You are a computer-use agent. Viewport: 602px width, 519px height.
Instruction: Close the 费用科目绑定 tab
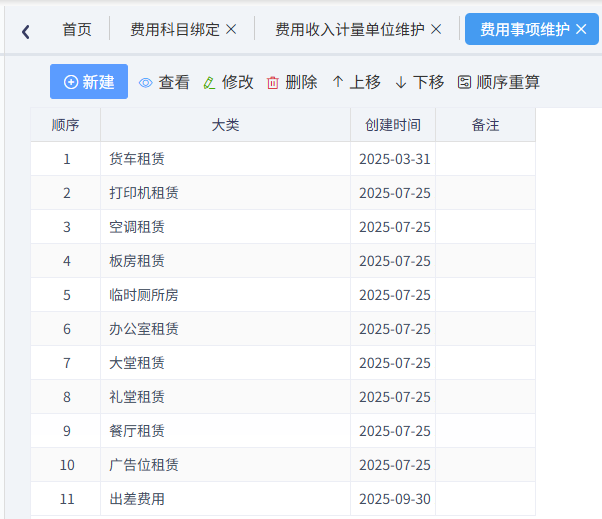[232, 30]
